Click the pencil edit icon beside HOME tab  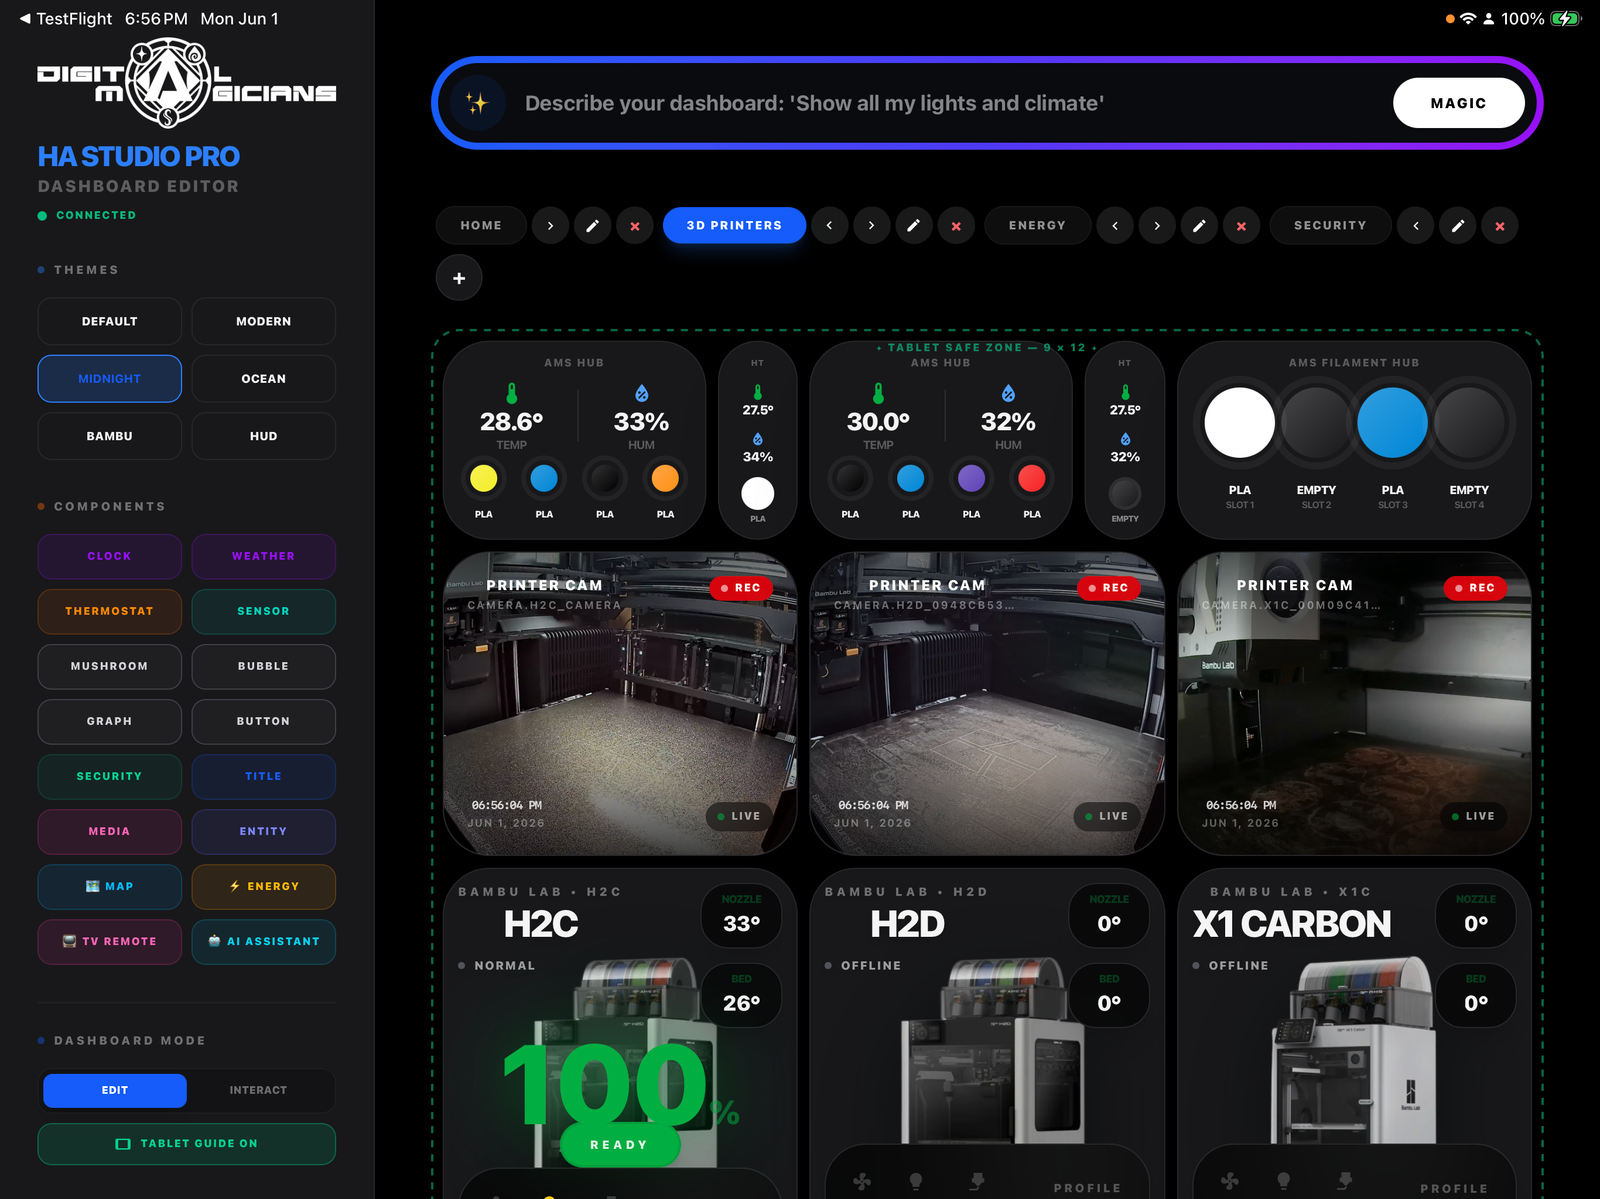pos(592,226)
